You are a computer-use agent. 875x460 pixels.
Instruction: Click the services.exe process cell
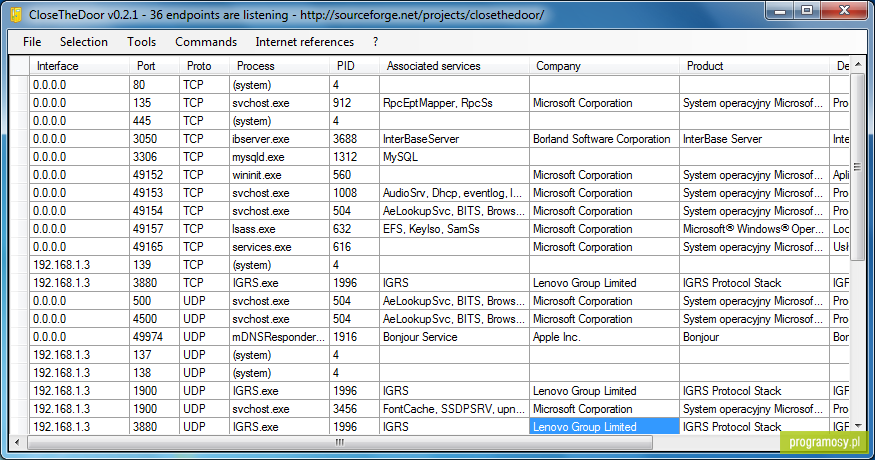280,247
